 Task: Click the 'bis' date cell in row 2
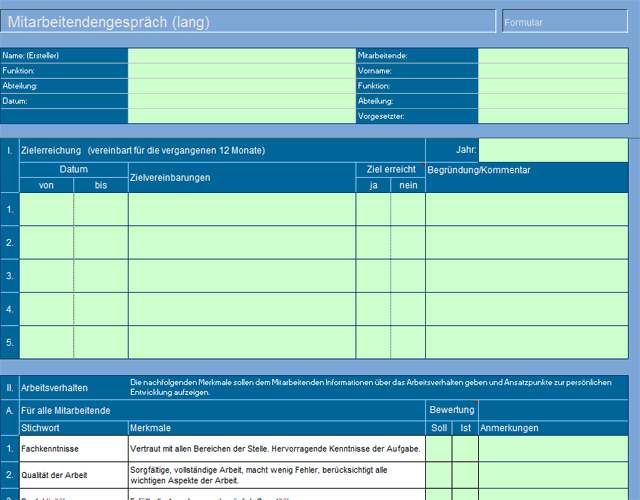(101, 242)
